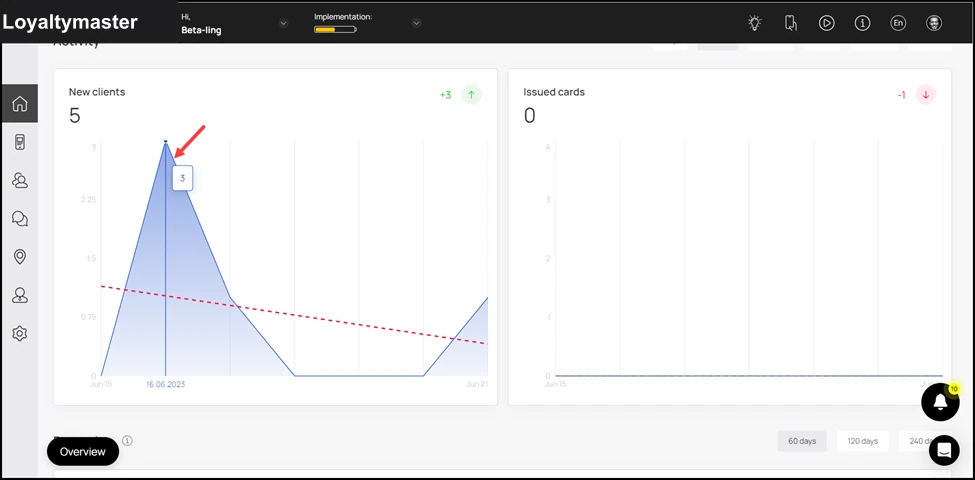
Task: Click the red down arrow on Issued cards
Action: (926, 95)
